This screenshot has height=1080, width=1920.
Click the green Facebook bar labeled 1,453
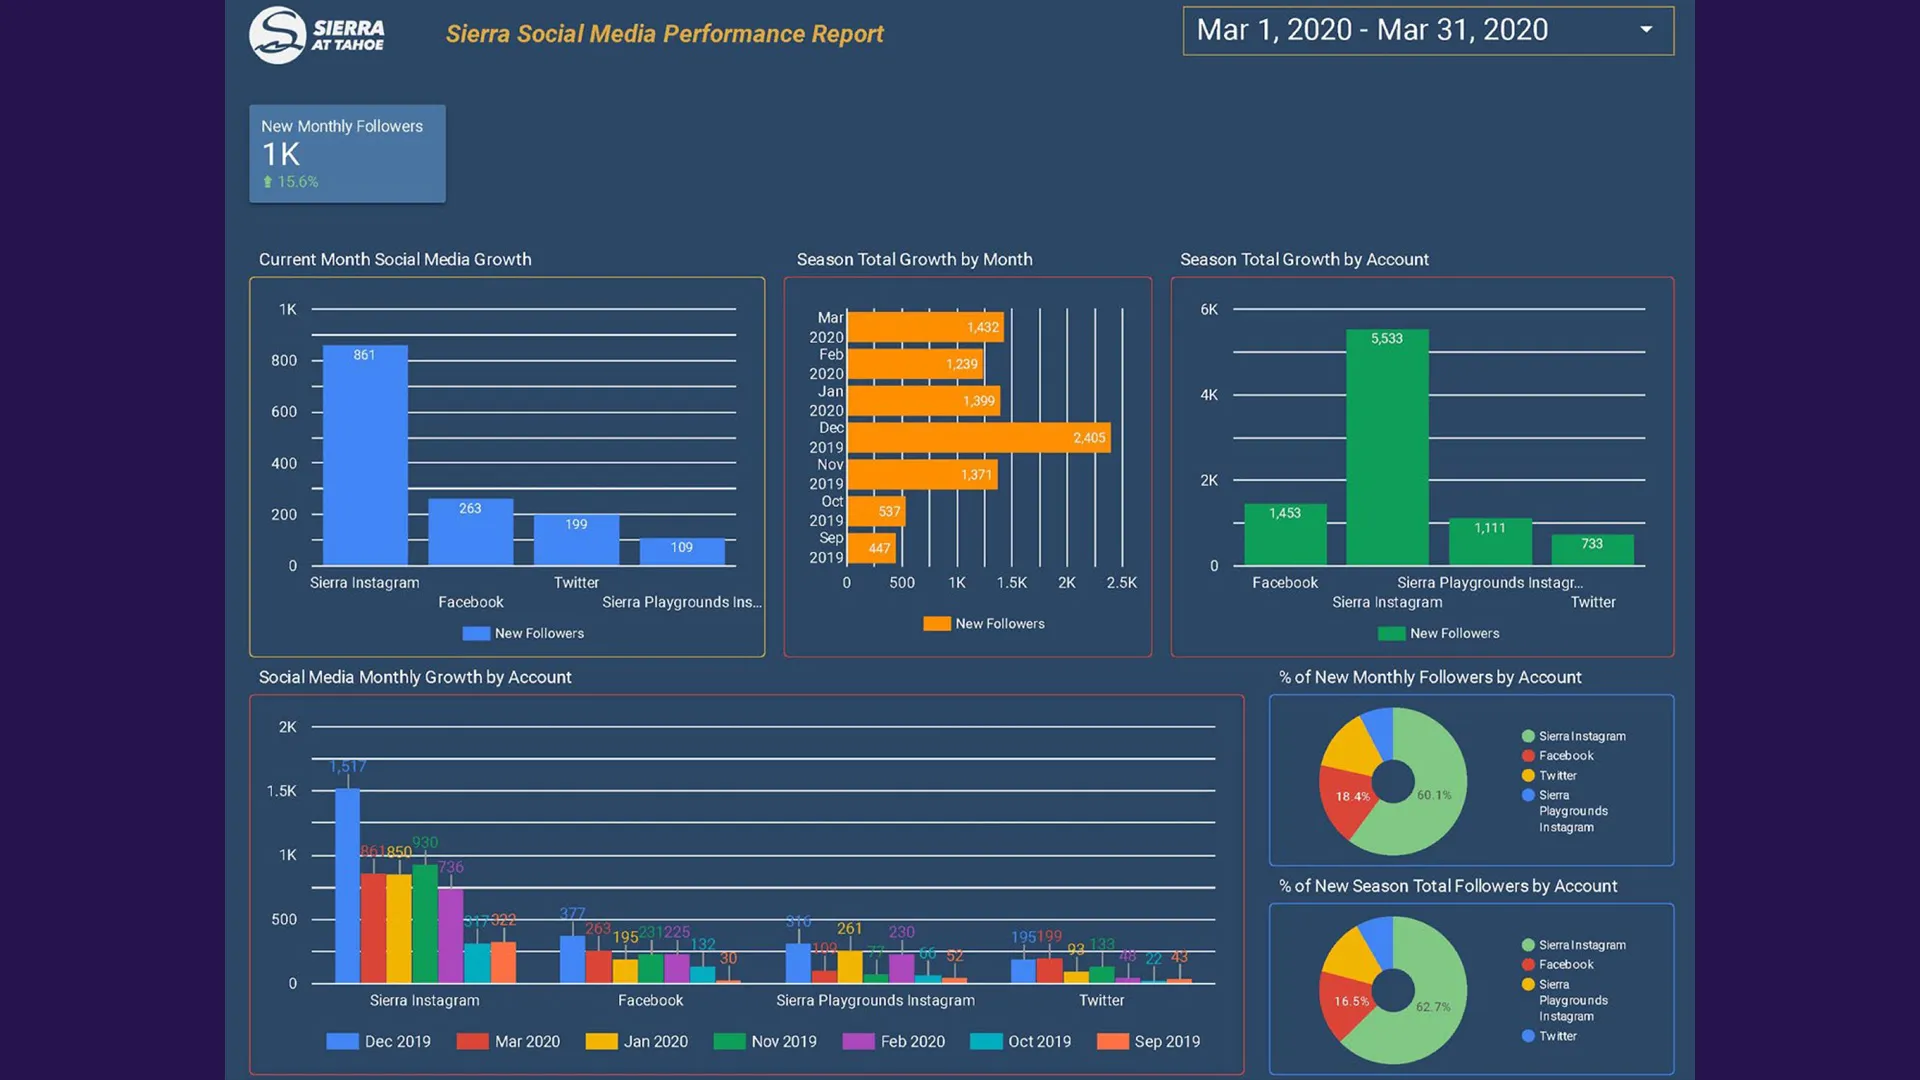(1285, 535)
